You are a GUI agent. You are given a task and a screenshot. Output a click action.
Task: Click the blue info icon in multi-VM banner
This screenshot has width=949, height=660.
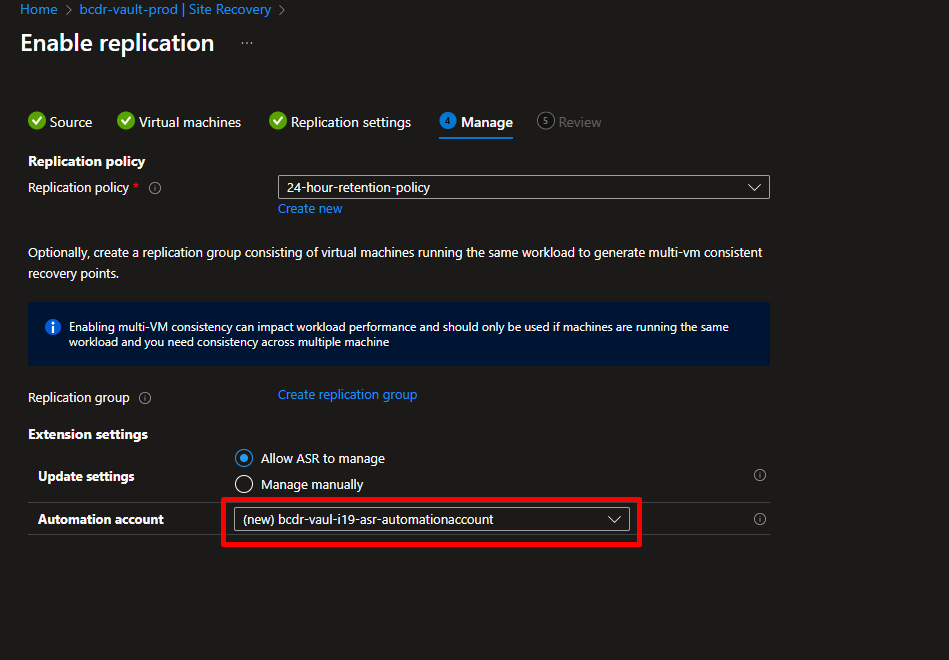(x=53, y=327)
